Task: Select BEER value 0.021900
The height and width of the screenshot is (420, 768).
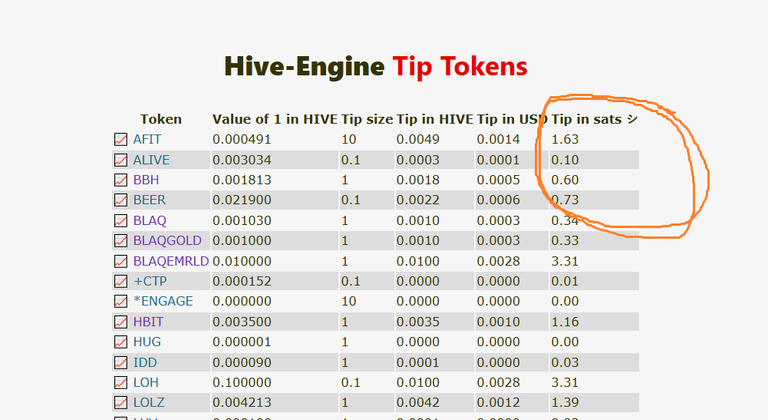Action: tap(241, 200)
